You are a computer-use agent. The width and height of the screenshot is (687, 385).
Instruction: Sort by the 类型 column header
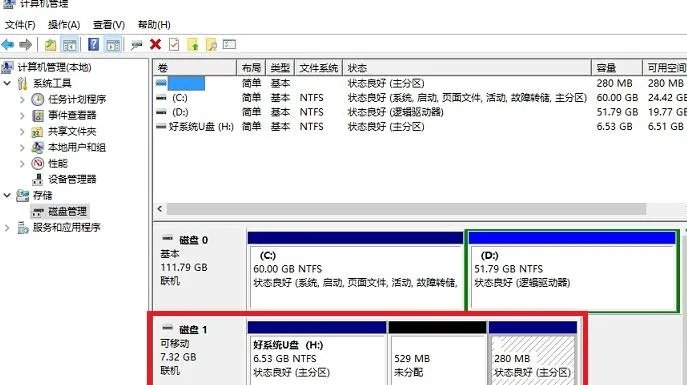[280, 68]
